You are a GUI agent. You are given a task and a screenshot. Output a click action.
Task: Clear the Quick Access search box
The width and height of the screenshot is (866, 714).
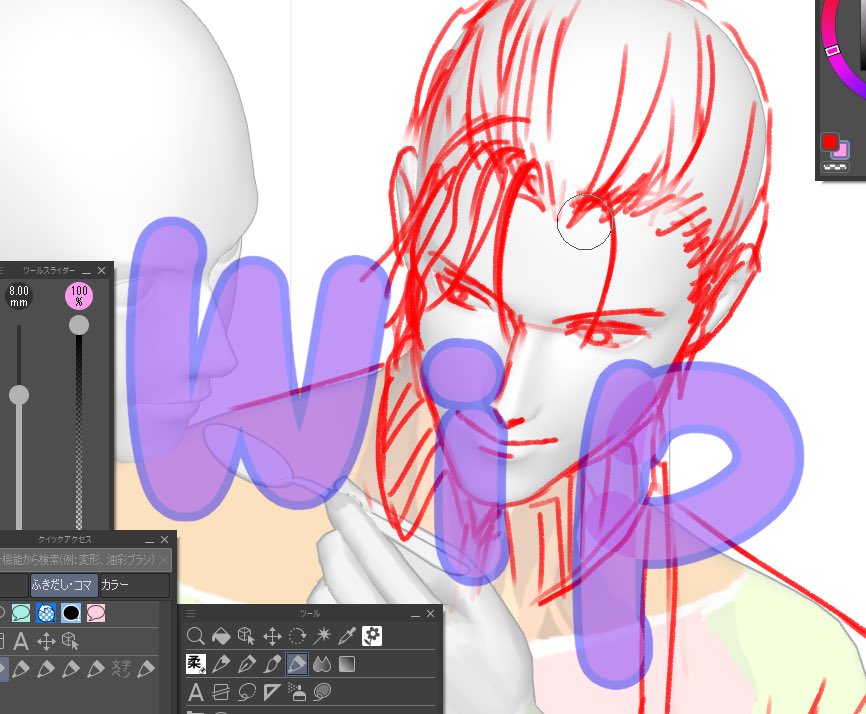coord(164,560)
